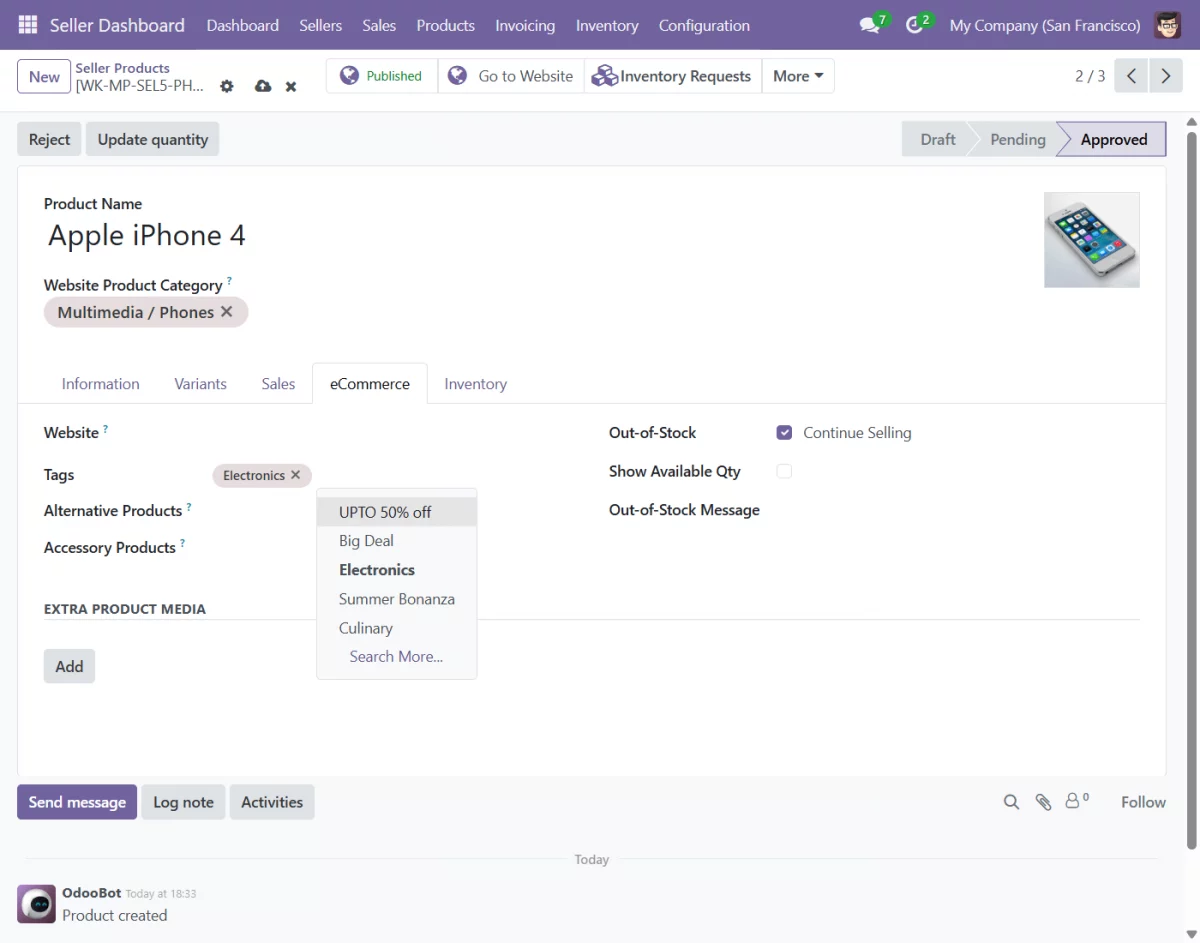Image resolution: width=1200 pixels, height=943 pixels.
Task: Click the New button
Action: tap(44, 77)
